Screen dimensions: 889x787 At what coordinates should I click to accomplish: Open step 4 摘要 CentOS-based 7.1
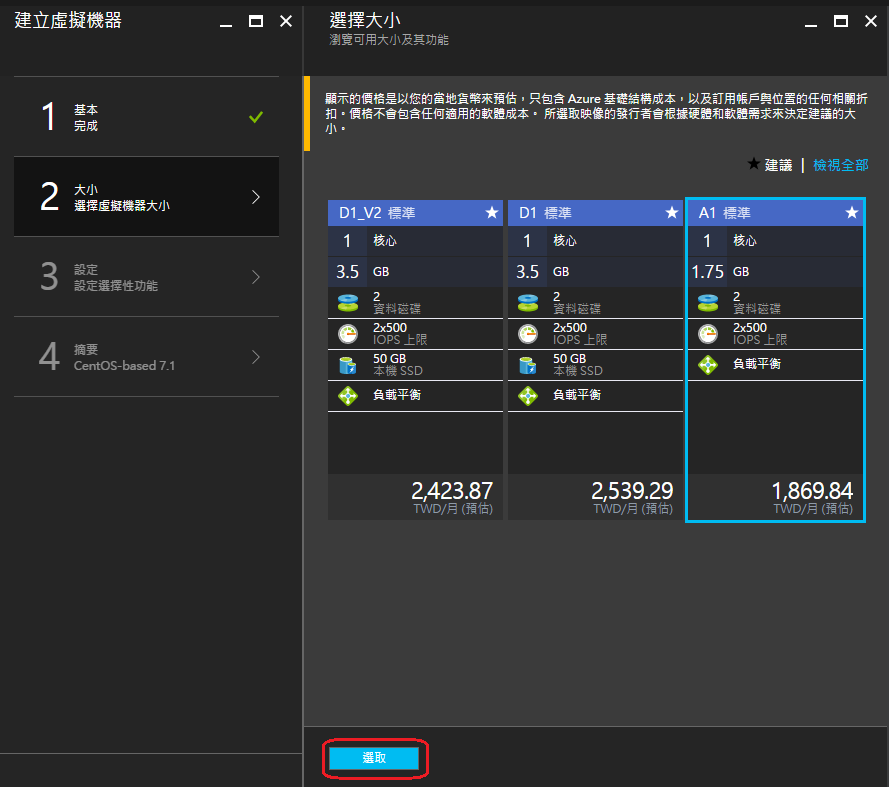(x=146, y=357)
